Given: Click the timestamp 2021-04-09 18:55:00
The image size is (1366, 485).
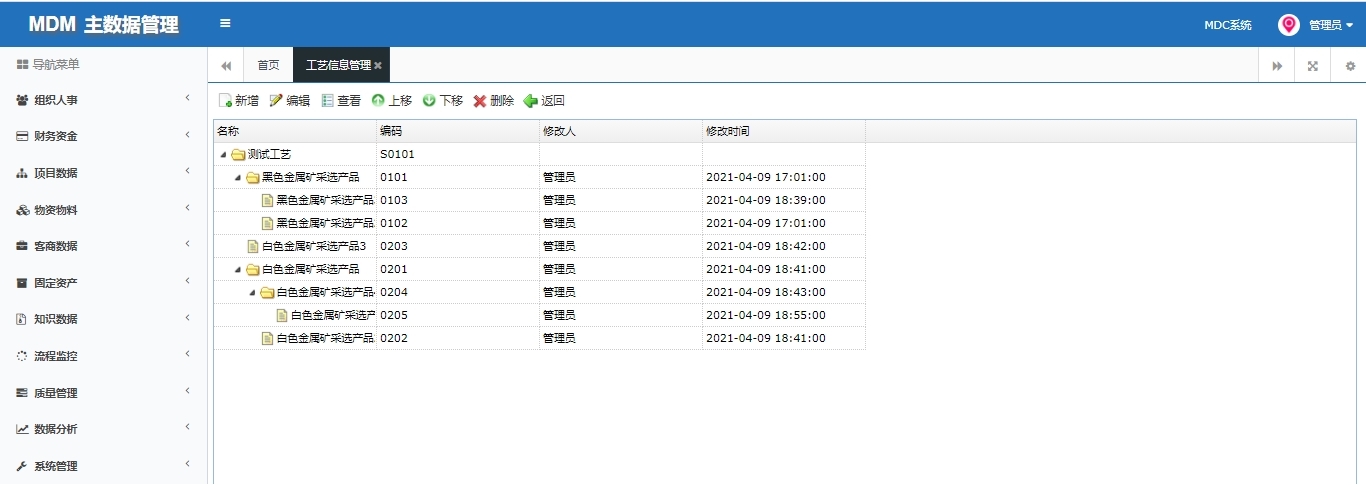Looking at the screenshot, I should [766, 315].
